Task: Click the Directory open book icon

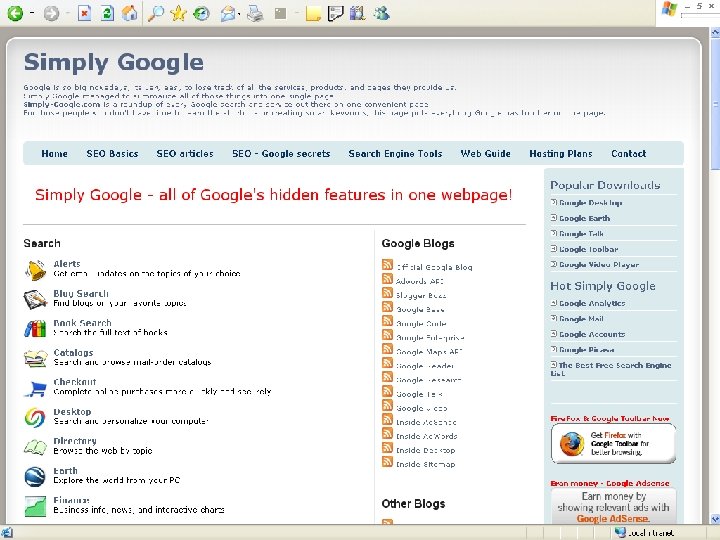Action: [35, 447]
